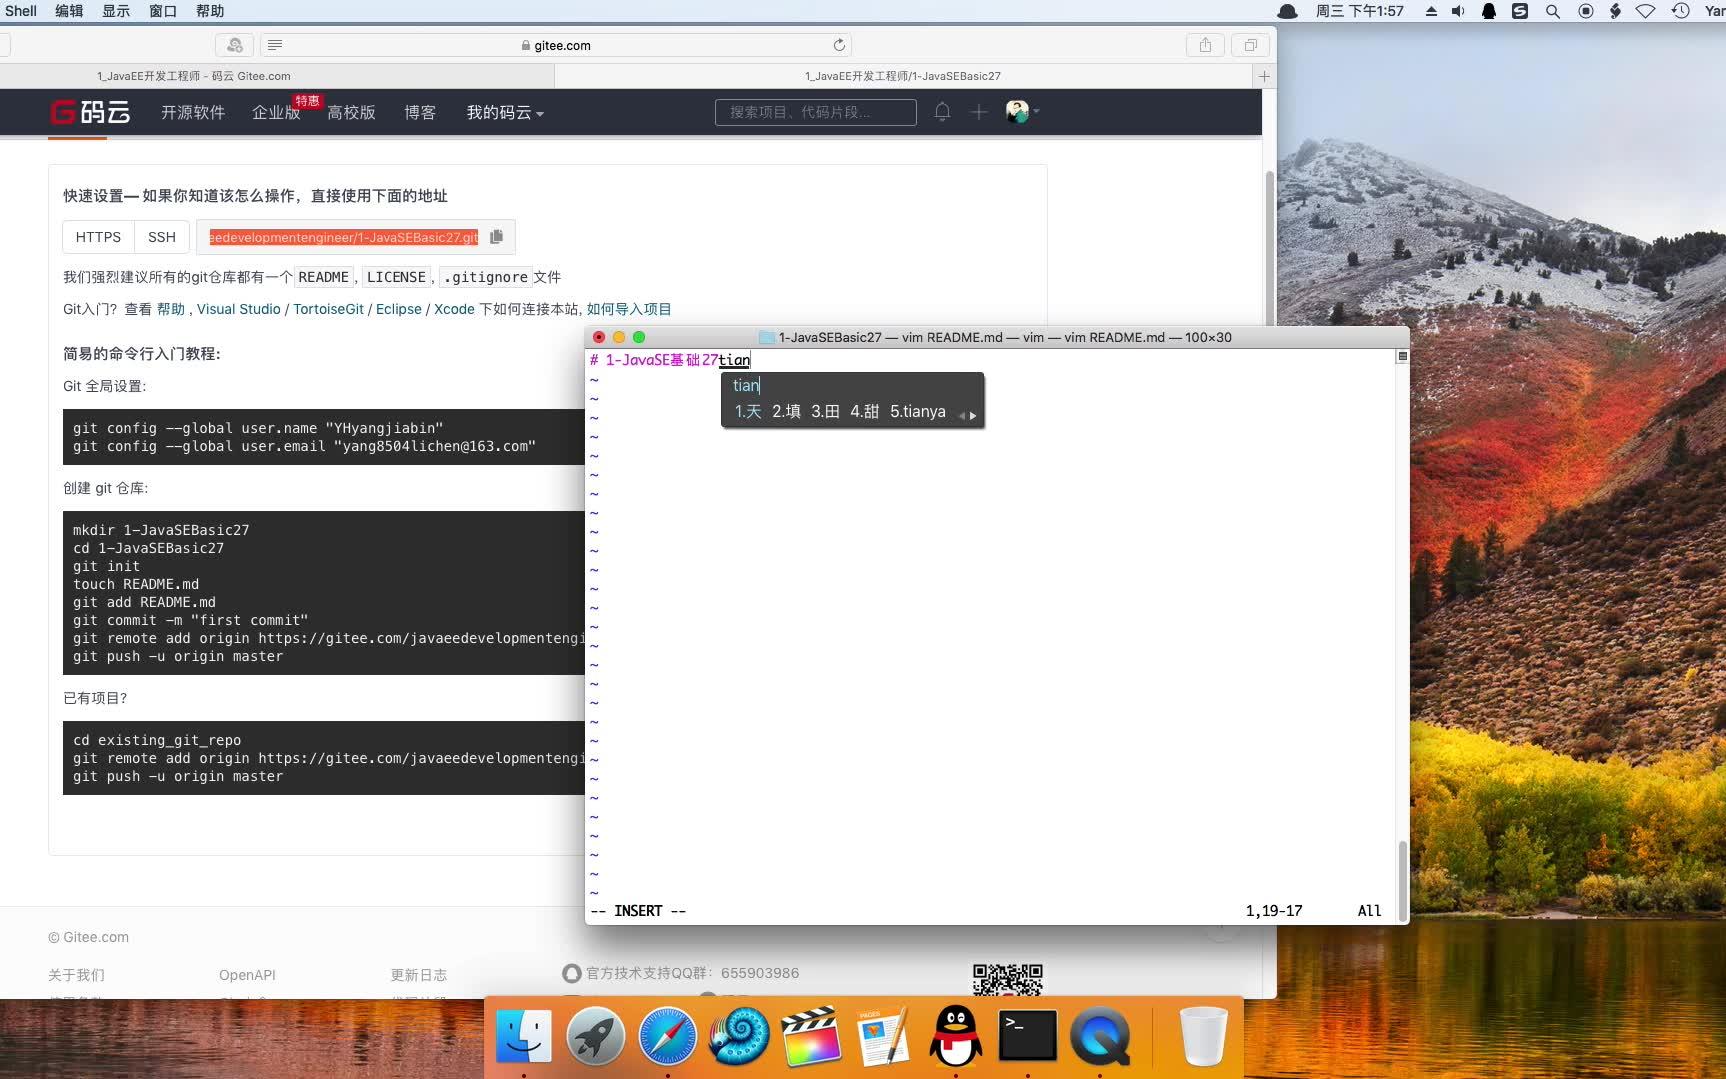Open Trash in the Dock
This screenshot has height=1079, width=1726.
(1203, 1035)
